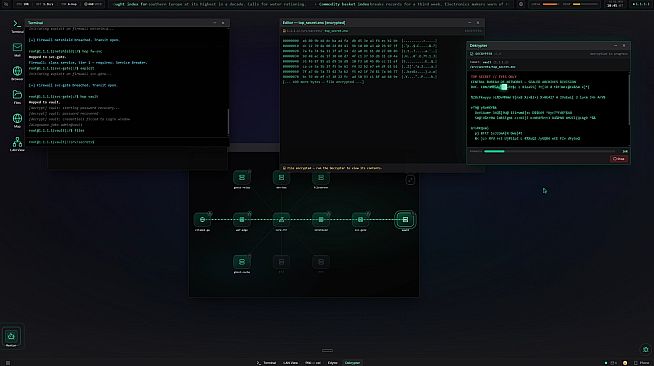The width and height of the screenshot is (654, 366).
Task: Open the LAN View network icon
Action: click(x=17, y=144)
